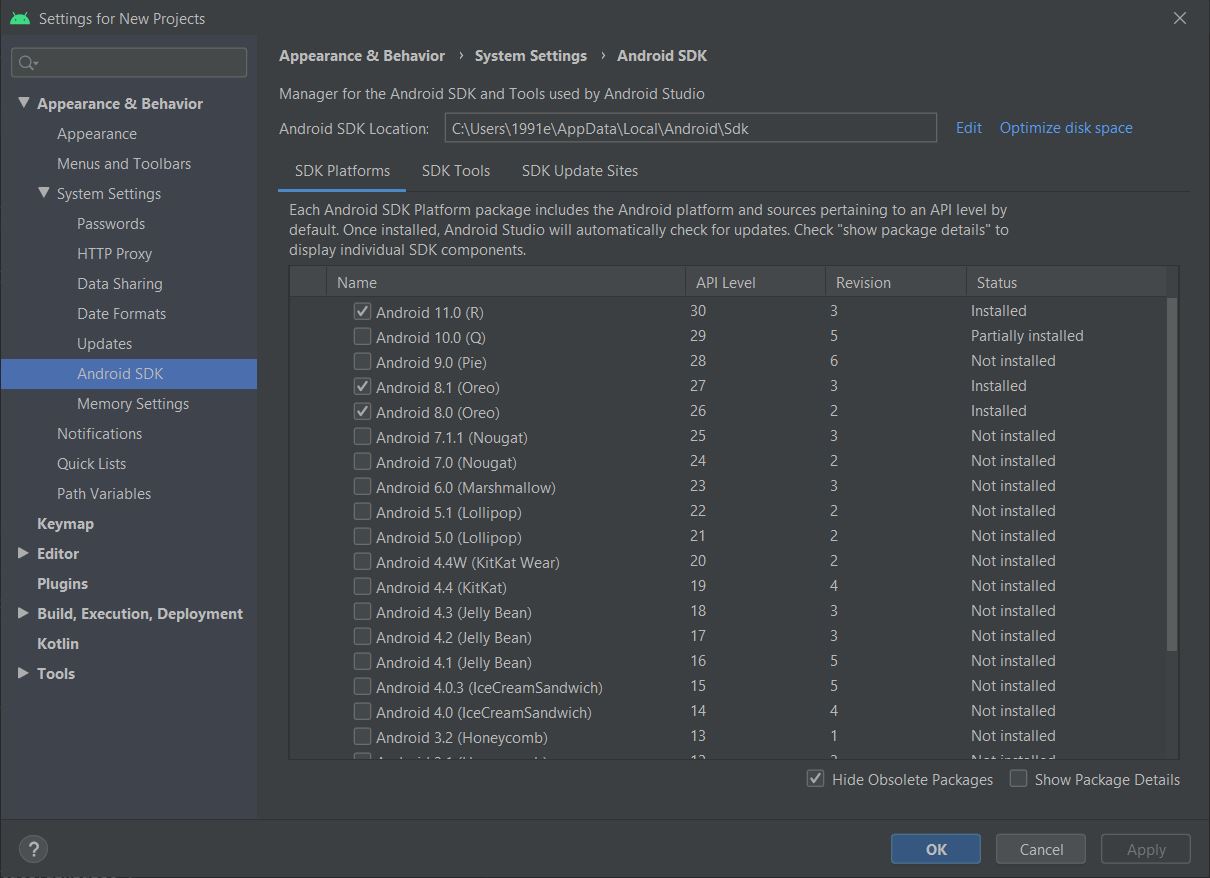Click Edit link for SDK location
1210x878 pixels.
pos(968,128)
